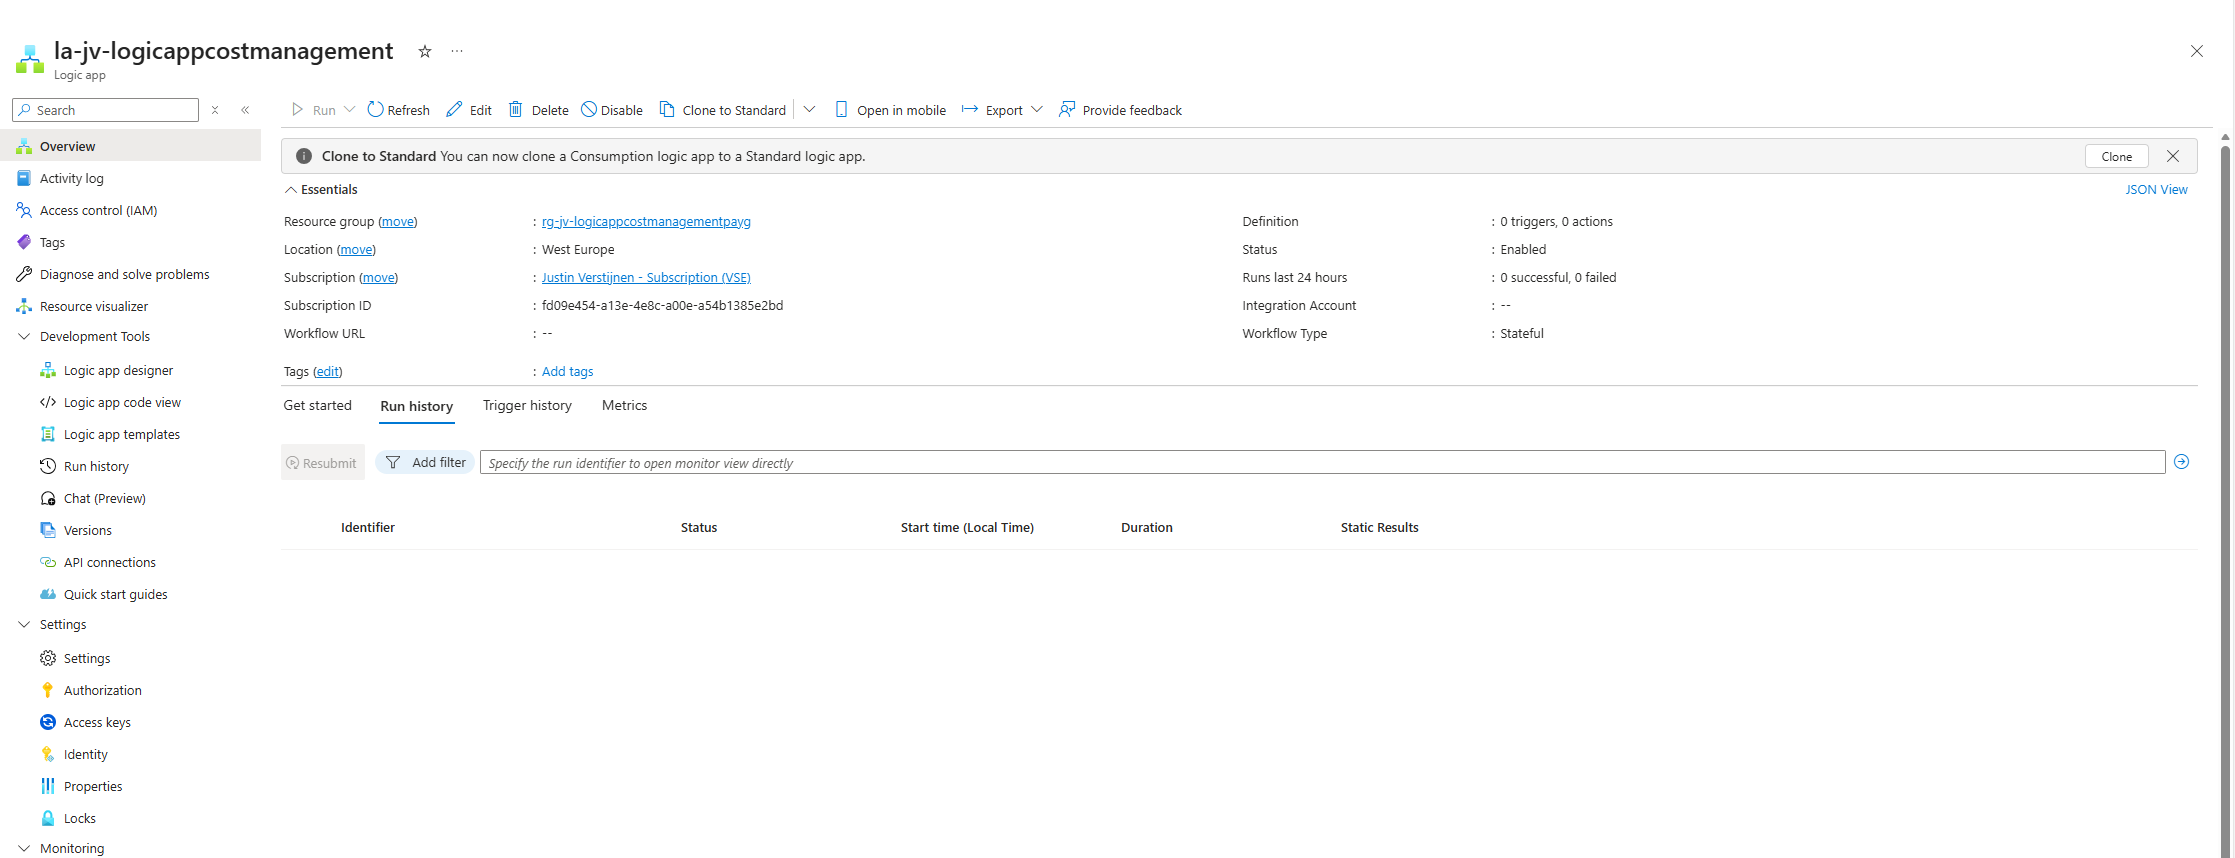2235x858 pixels.
Task: Click the Edit pencil icon
Action: 454,109
